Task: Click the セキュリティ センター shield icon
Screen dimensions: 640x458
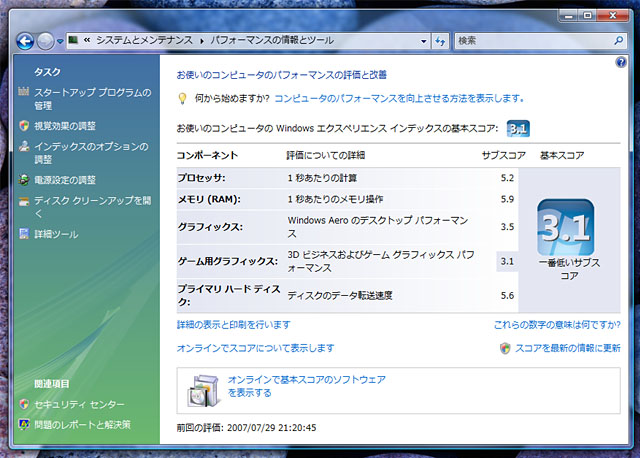Action: pos(24,404)
